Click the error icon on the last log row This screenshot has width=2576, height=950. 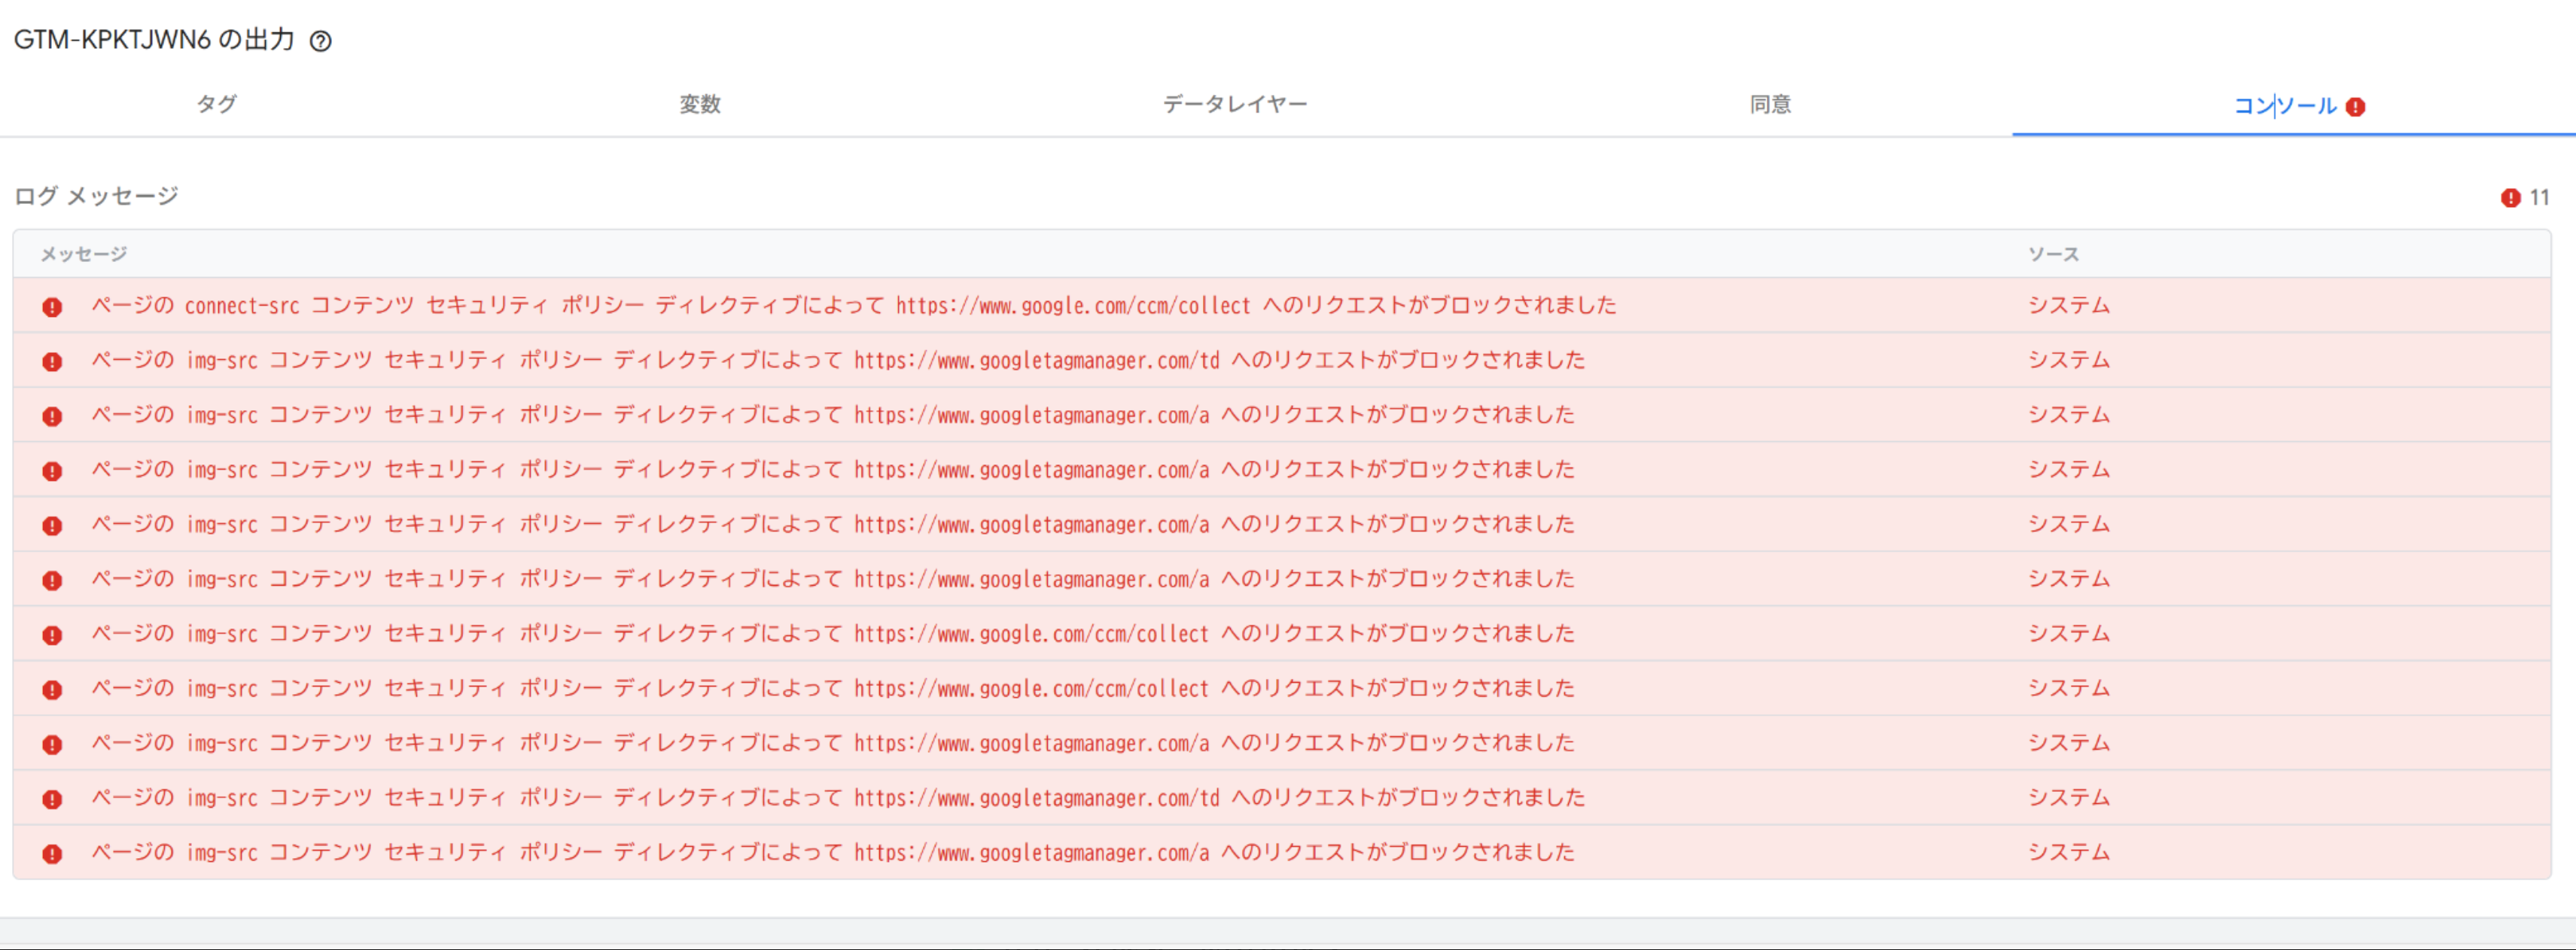[52, 854]
